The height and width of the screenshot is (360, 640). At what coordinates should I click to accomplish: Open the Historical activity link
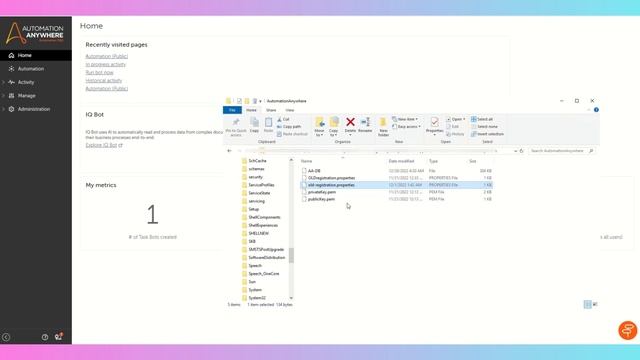tap(104, 80)
